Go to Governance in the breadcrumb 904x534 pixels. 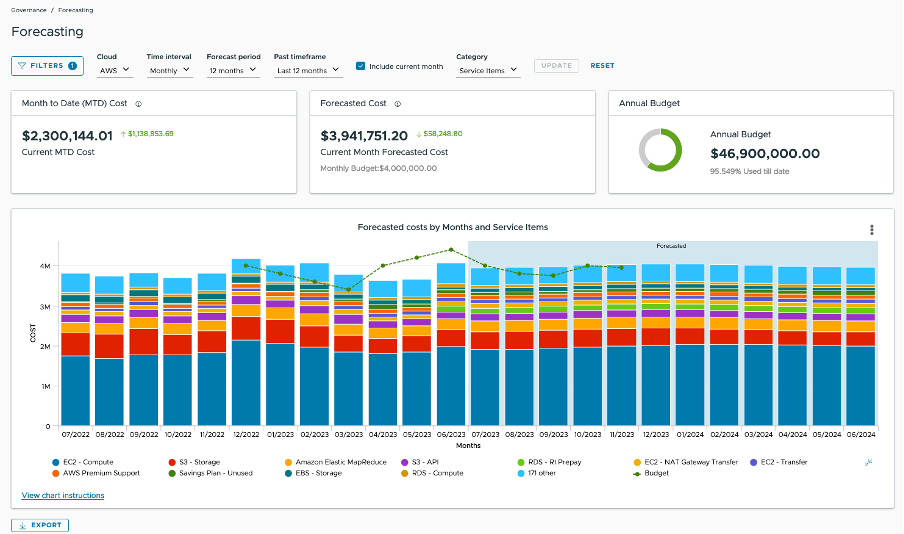29,10
